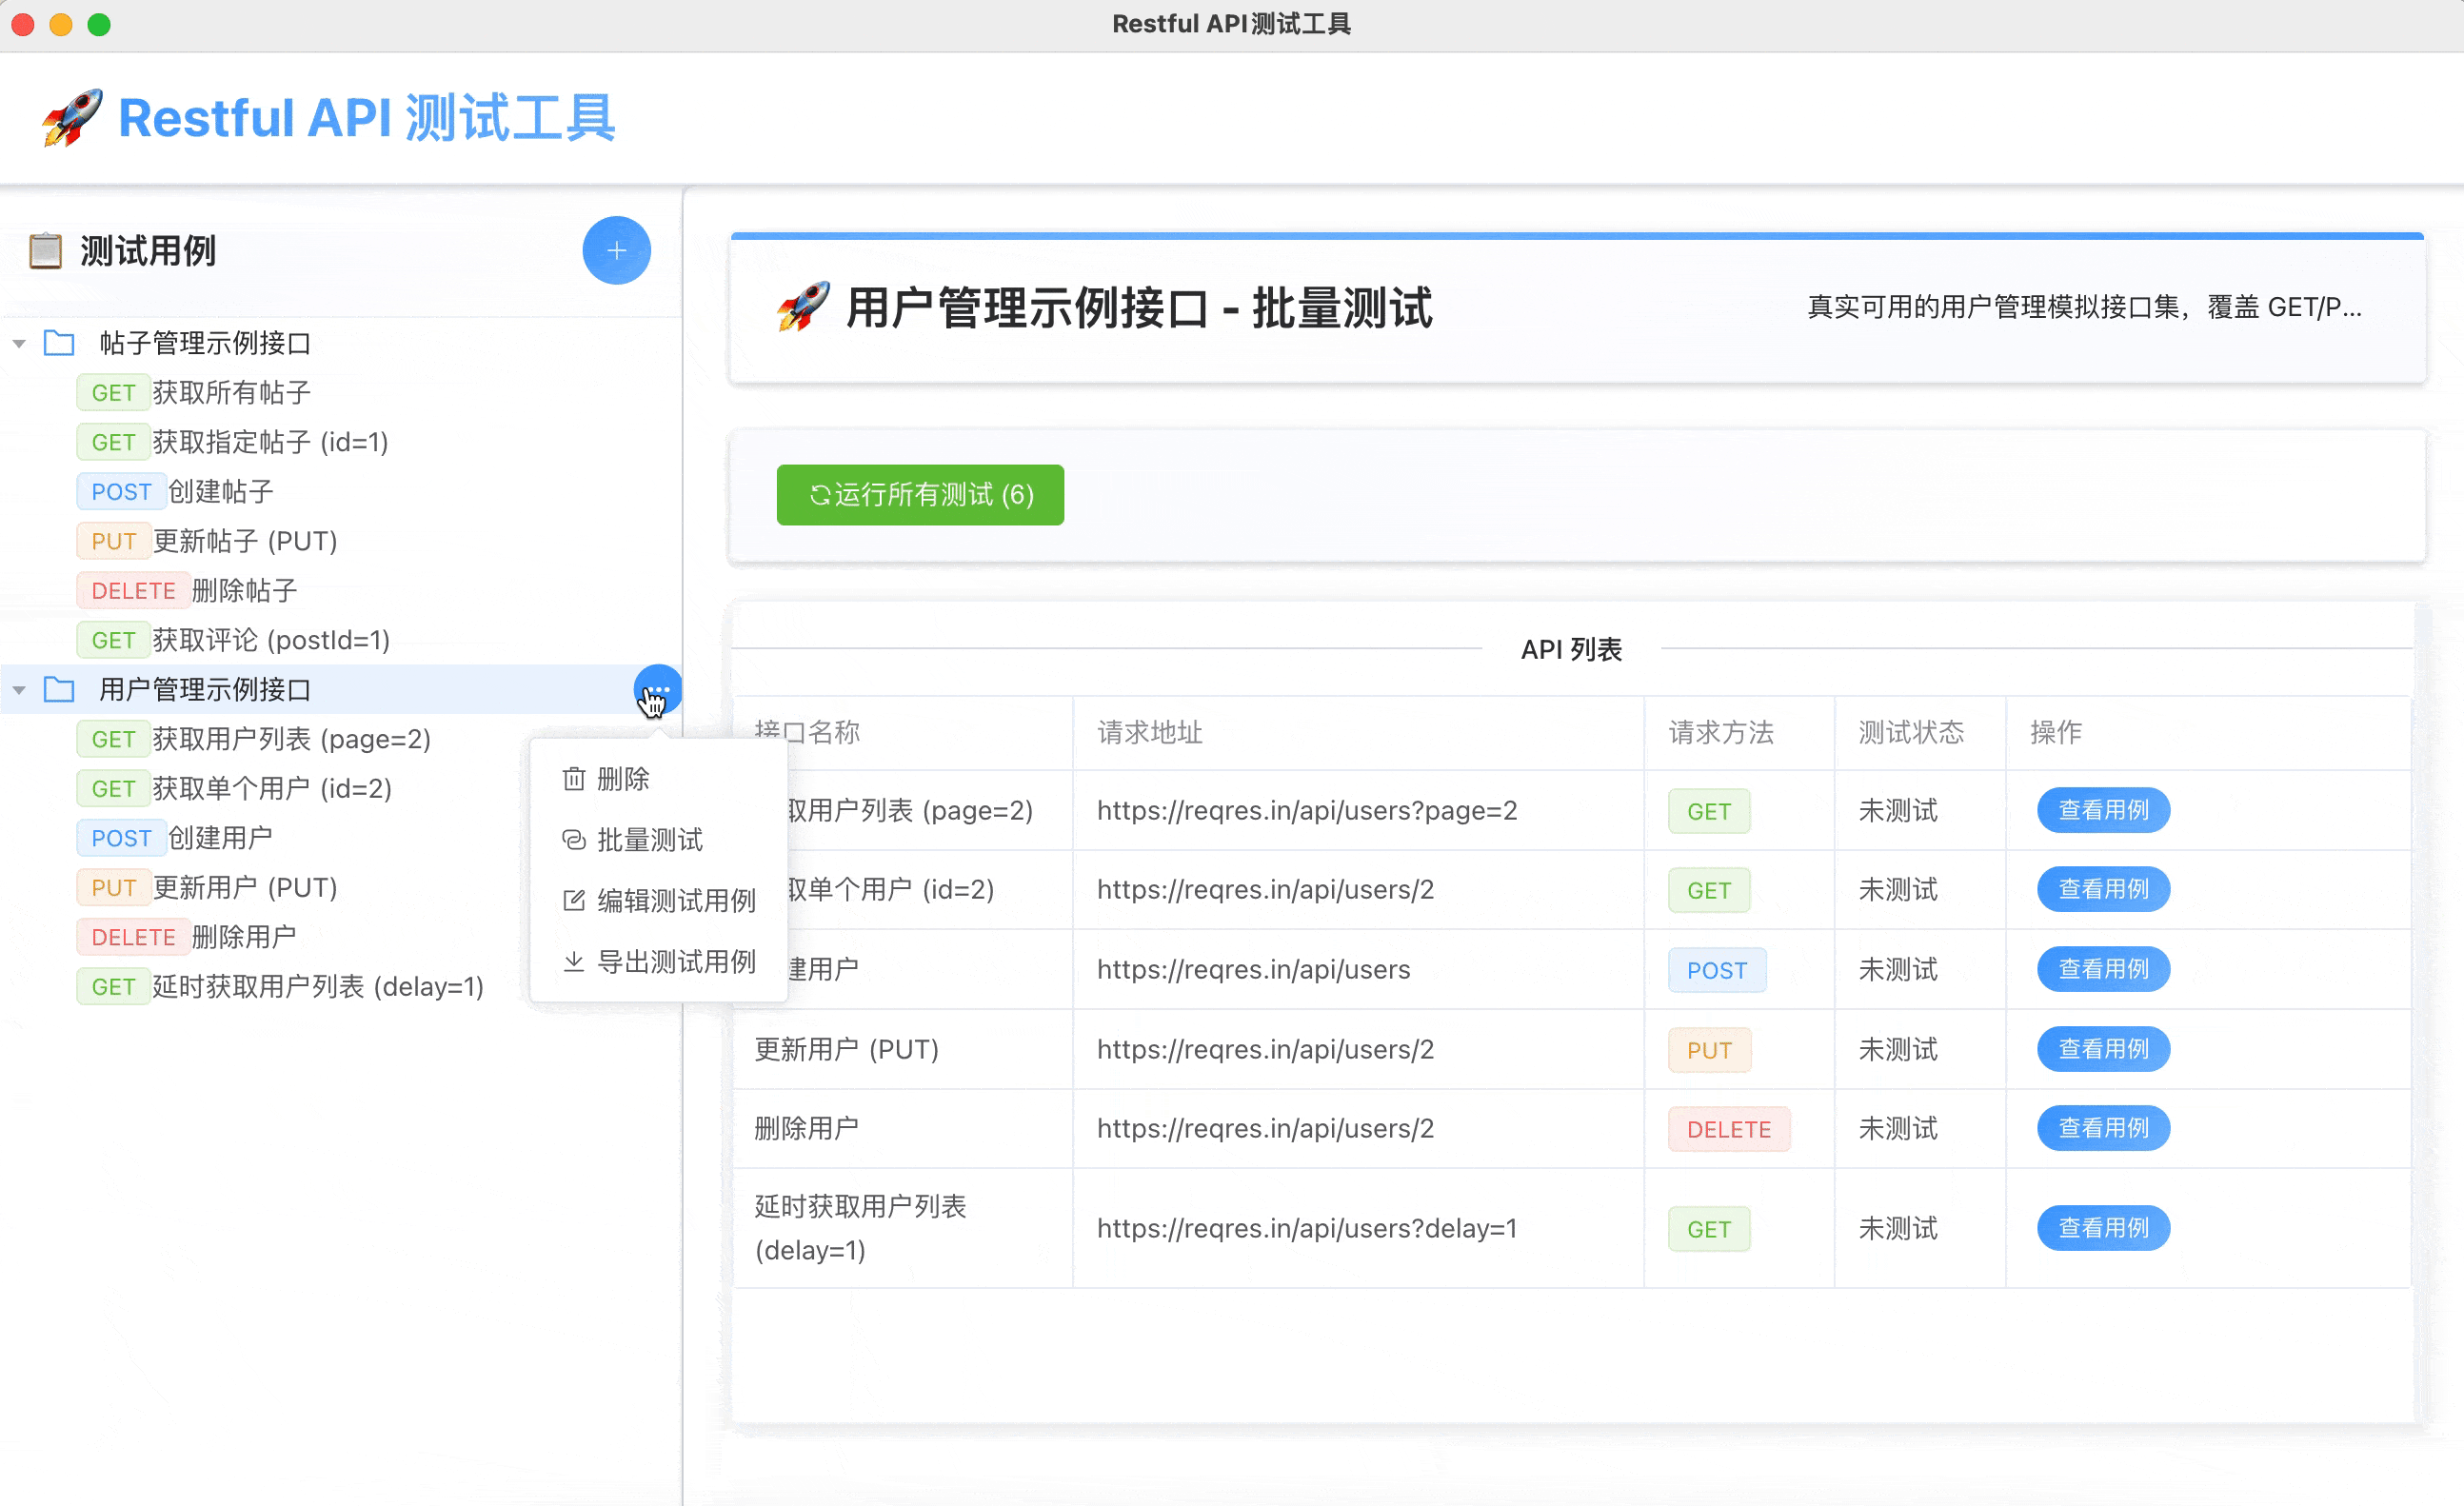Click 查看用例 for the 延时获取用户列表 row

coord(2102,1228)
